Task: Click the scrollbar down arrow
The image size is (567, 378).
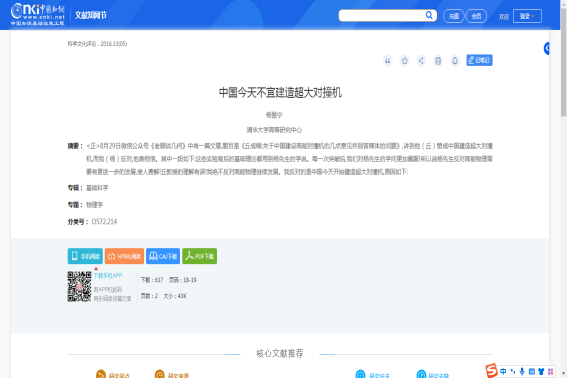Action: [563, 373]
